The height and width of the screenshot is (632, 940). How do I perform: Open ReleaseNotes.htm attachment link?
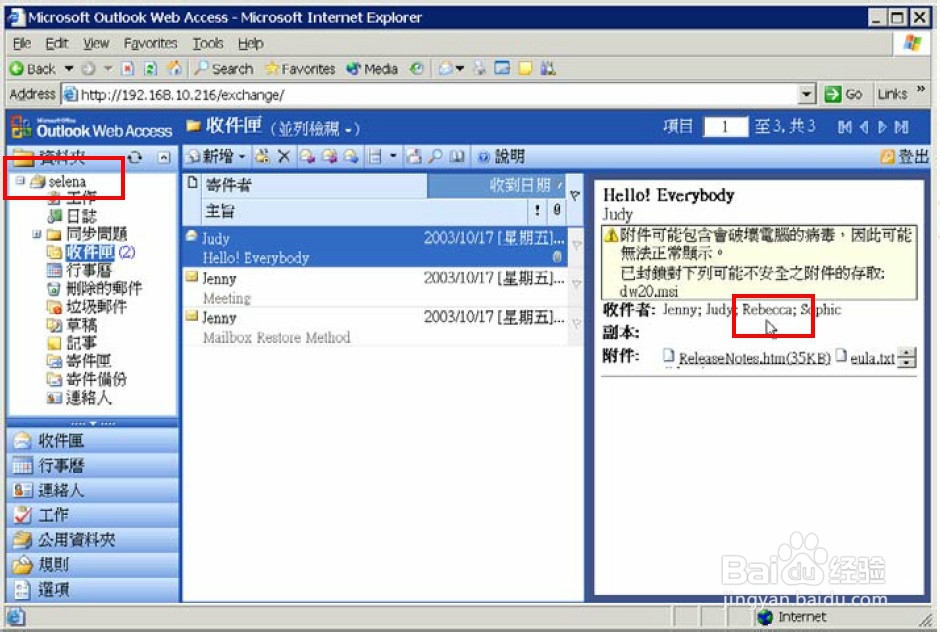tap(754, 358)
